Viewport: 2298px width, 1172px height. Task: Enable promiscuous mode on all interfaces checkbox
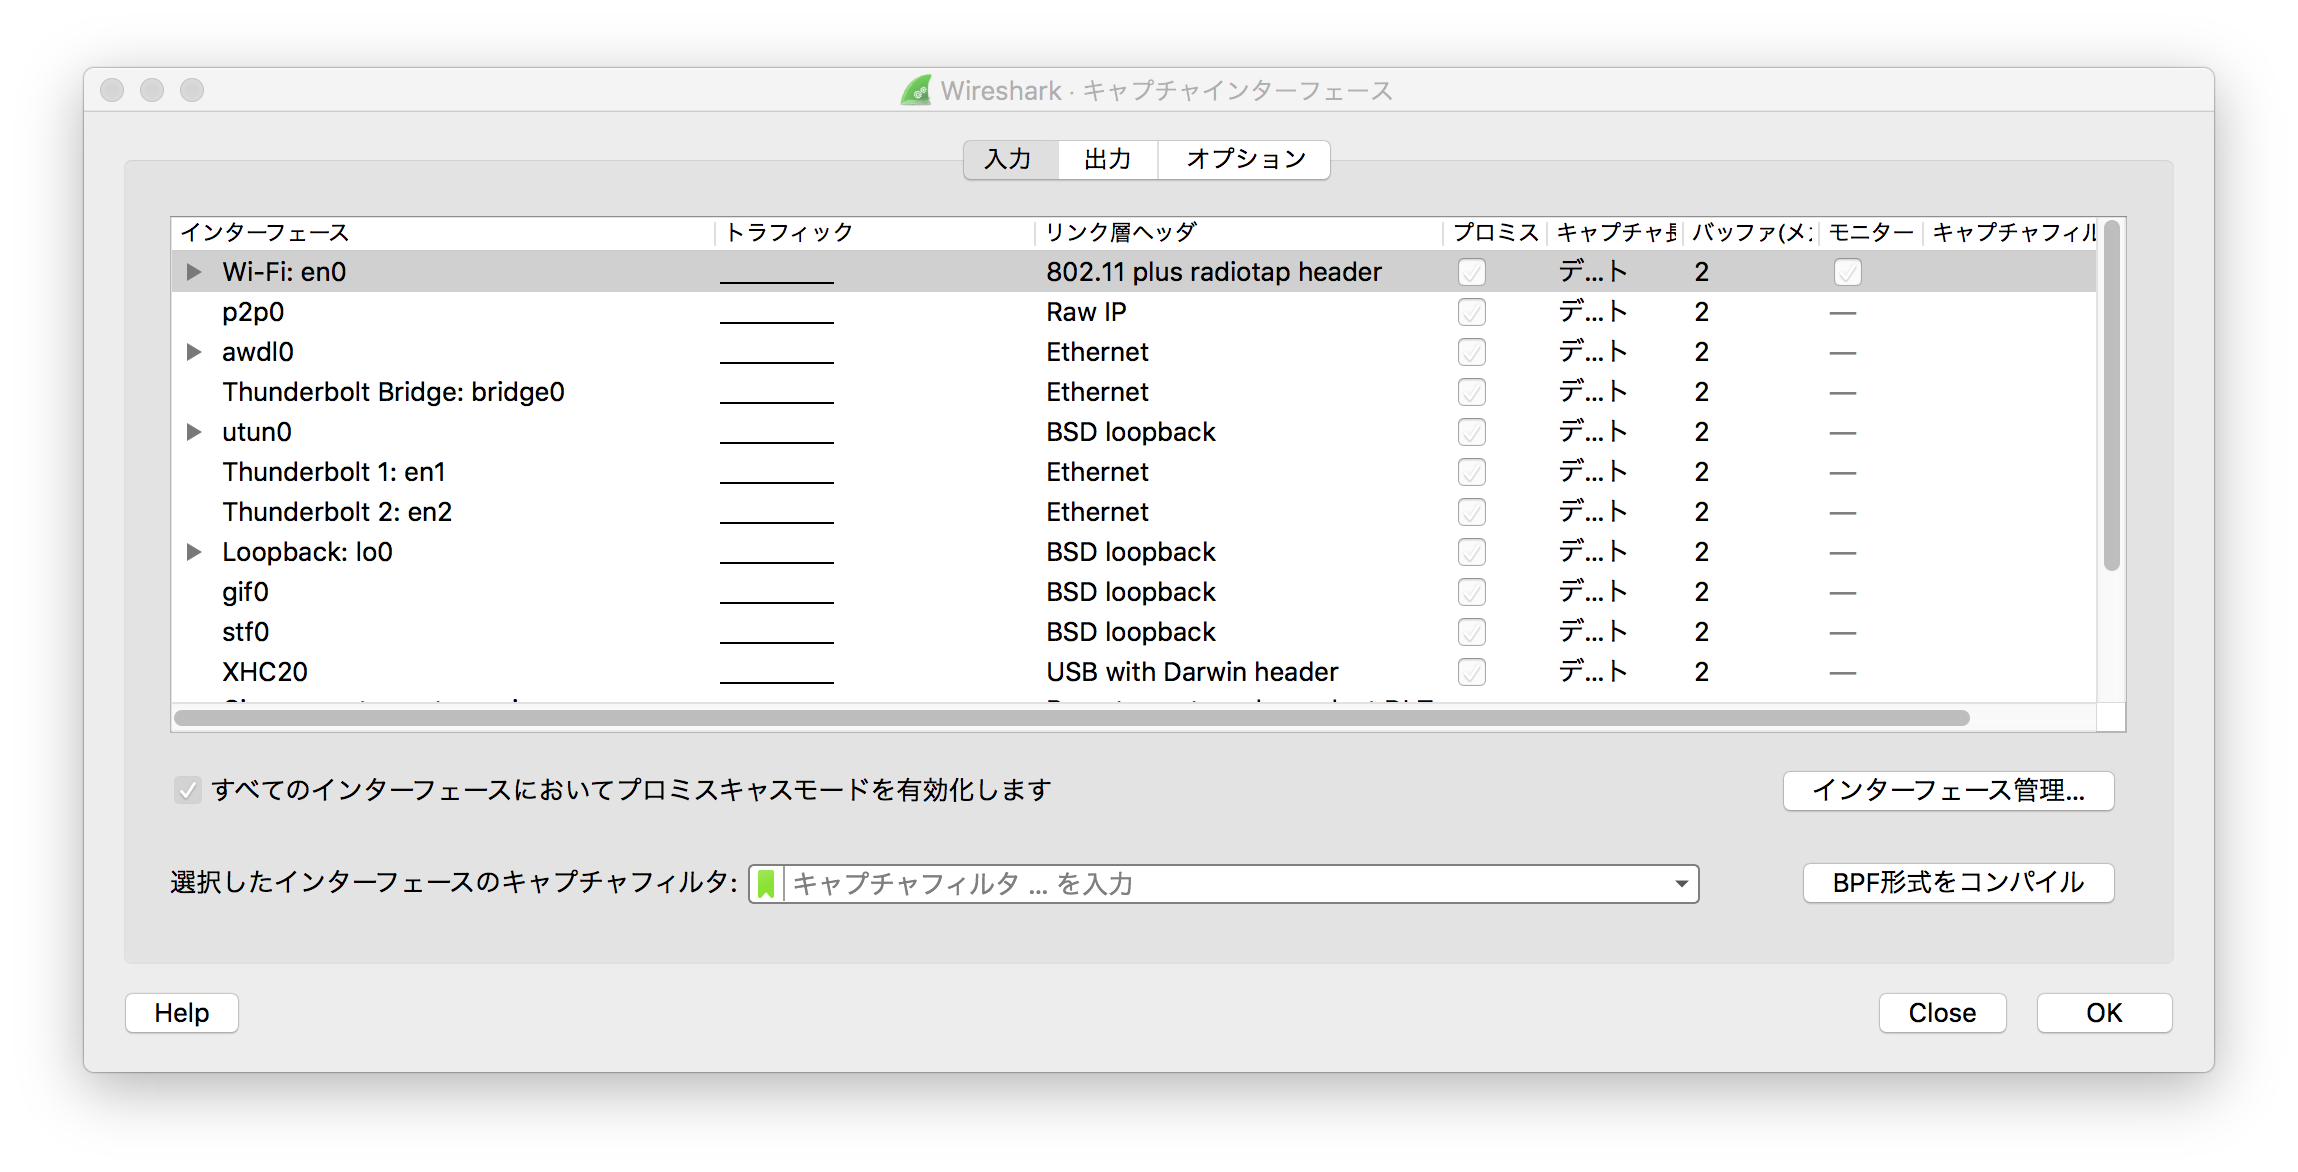pos(187,790)
